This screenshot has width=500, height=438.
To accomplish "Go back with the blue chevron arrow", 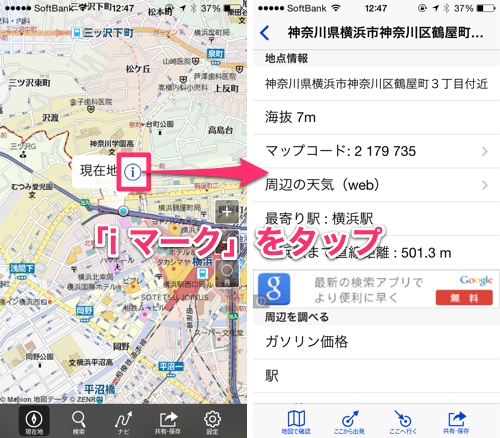I will tap(265, 33).
